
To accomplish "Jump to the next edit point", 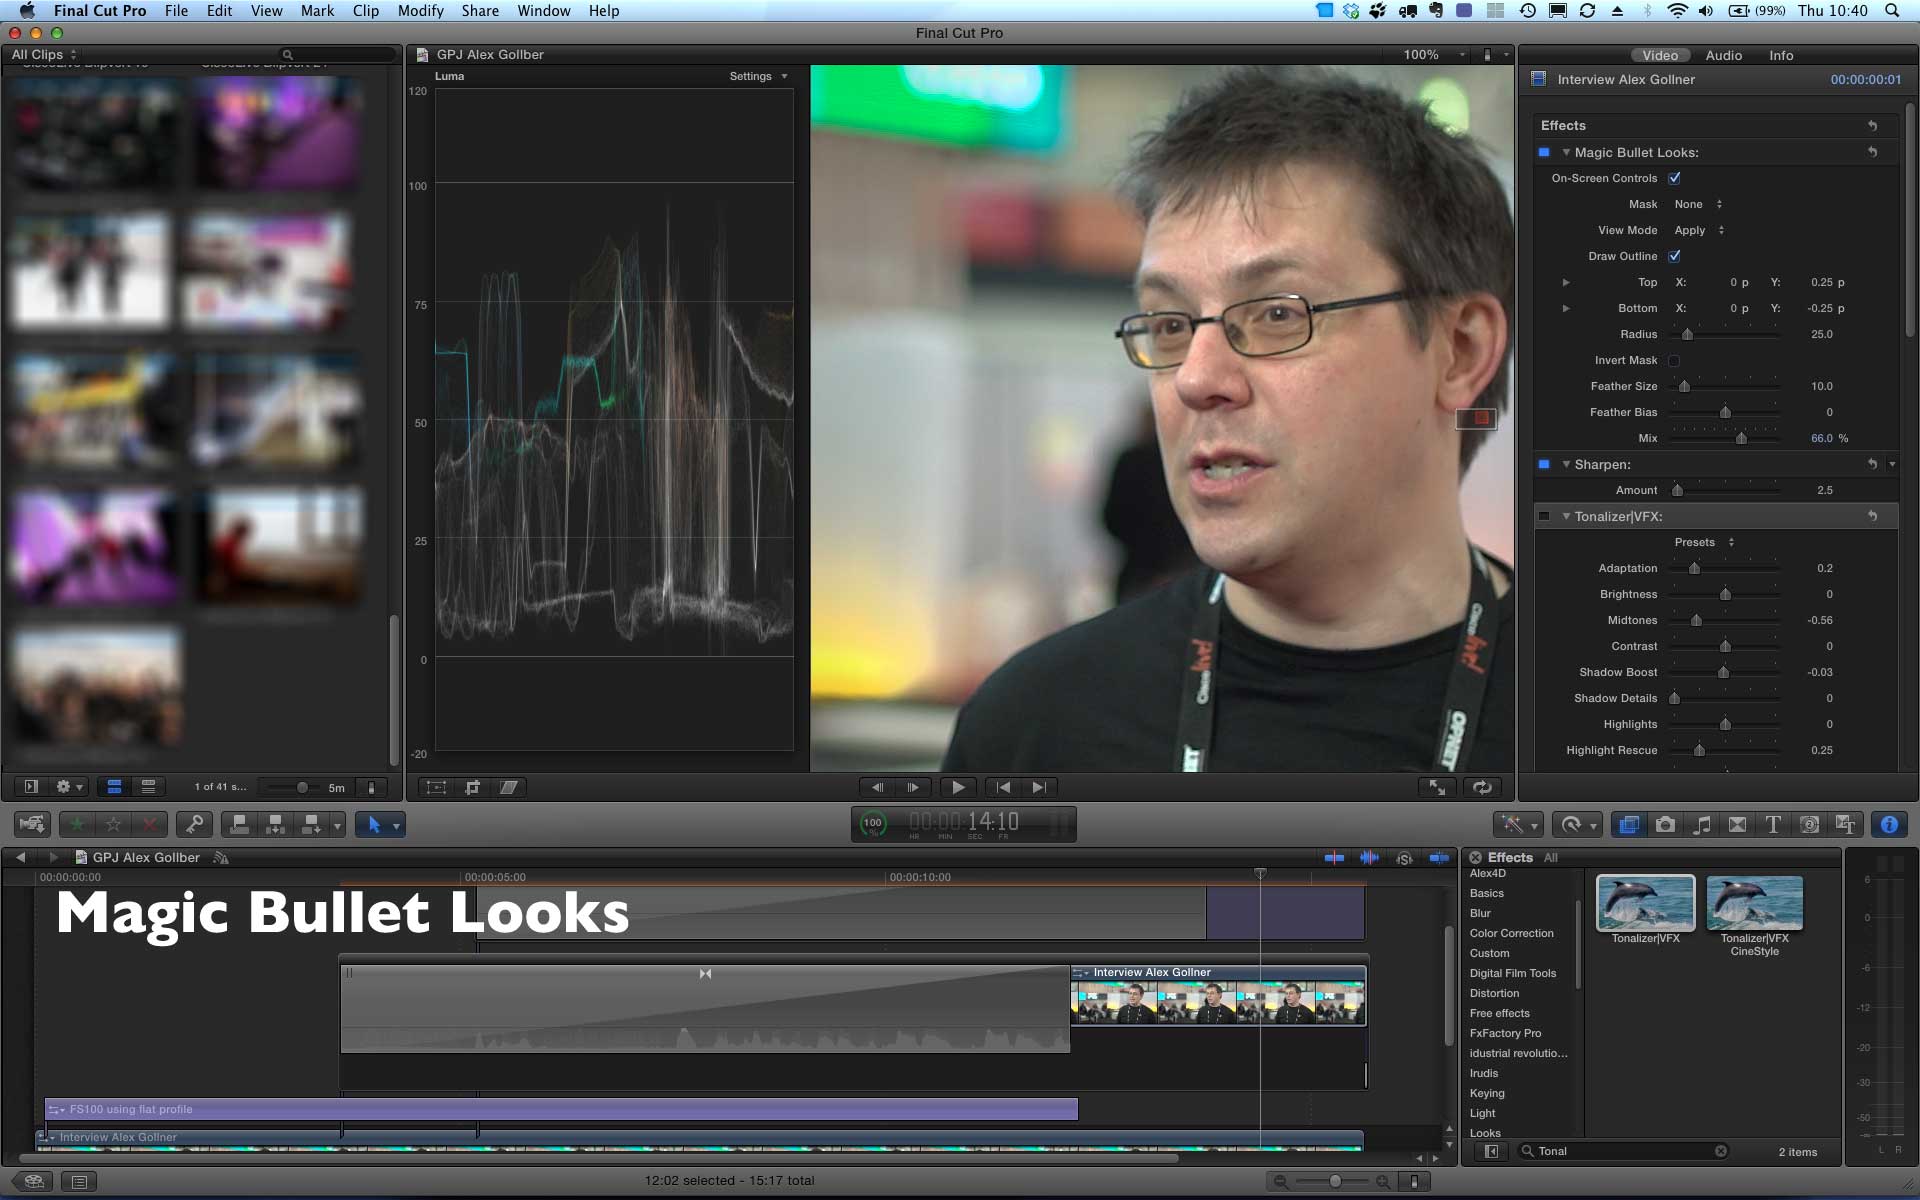I will tap(1039, 788).
